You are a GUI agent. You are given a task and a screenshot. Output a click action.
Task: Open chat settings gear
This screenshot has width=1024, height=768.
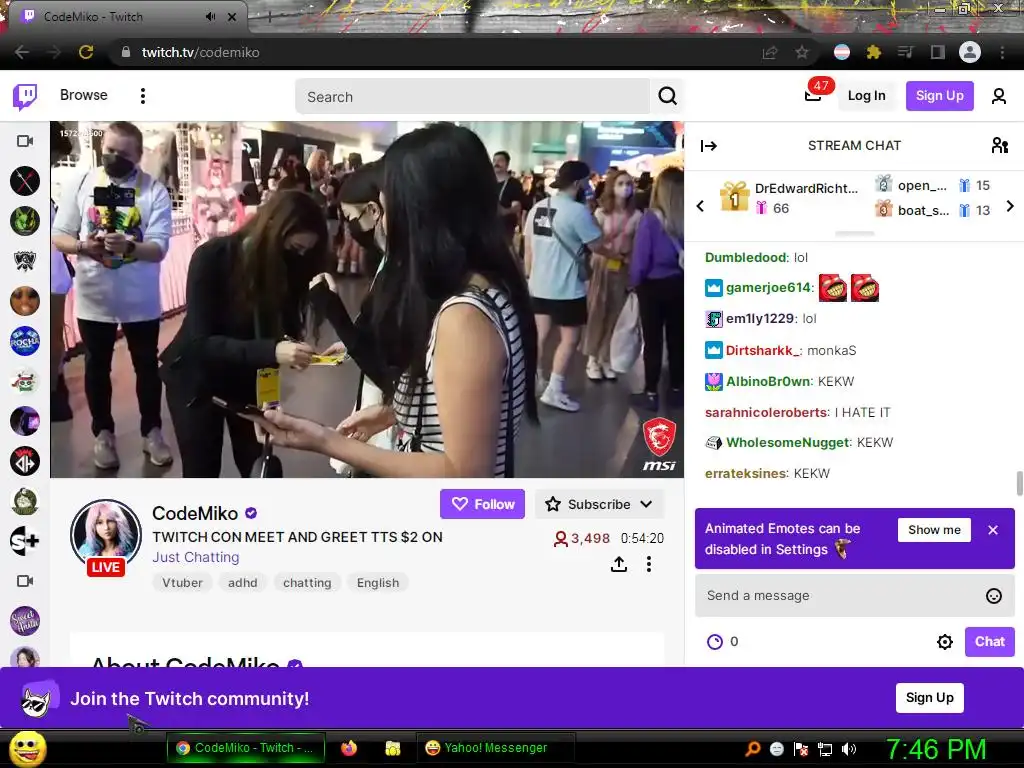(944, 642)
